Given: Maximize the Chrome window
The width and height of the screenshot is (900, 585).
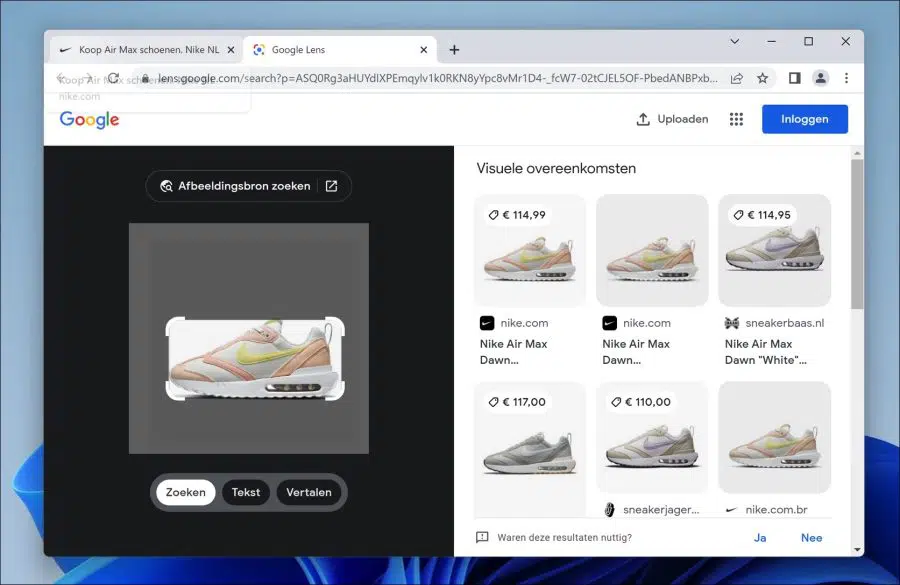Looking at the screenshot, I should tap(808, 41).
